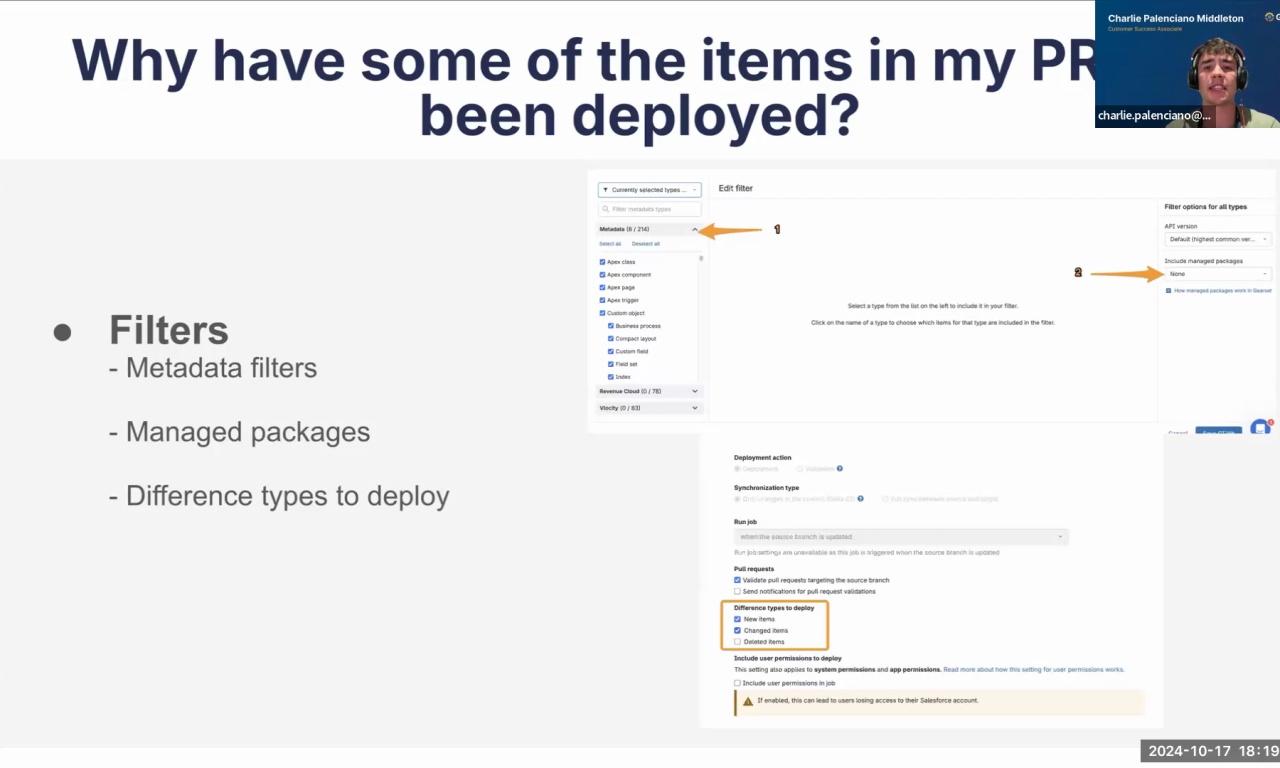The width and height of the screenshot is (1280, 768).
Task: Select the Validation radio button
Action: click(x=800, y=468)
